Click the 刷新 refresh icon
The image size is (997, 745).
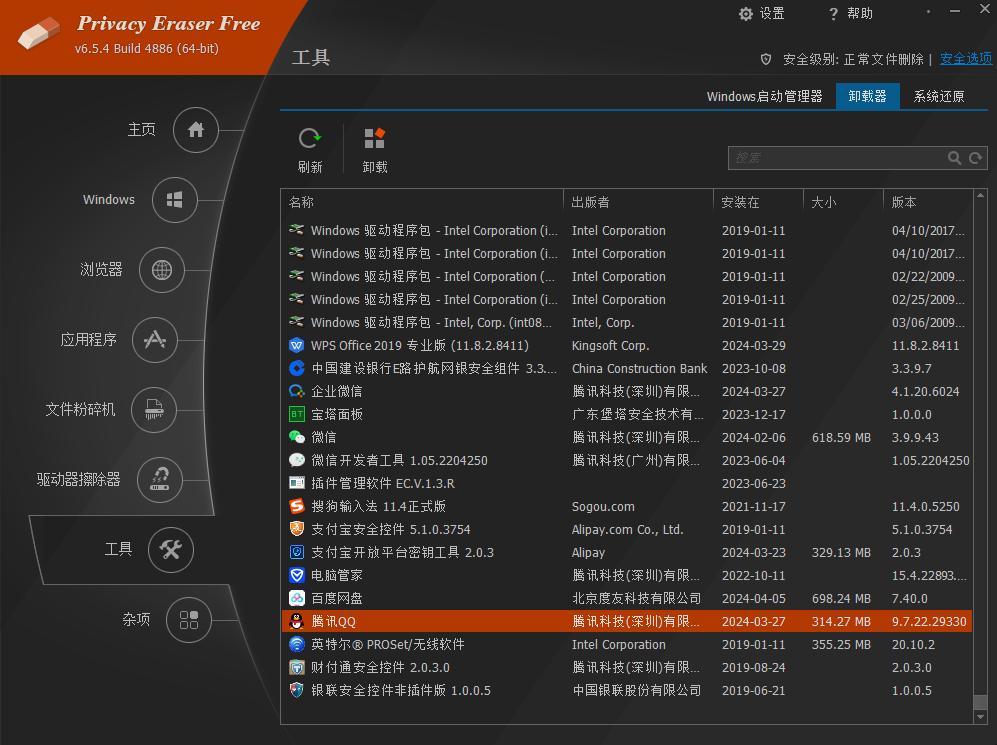pos(310,139)
